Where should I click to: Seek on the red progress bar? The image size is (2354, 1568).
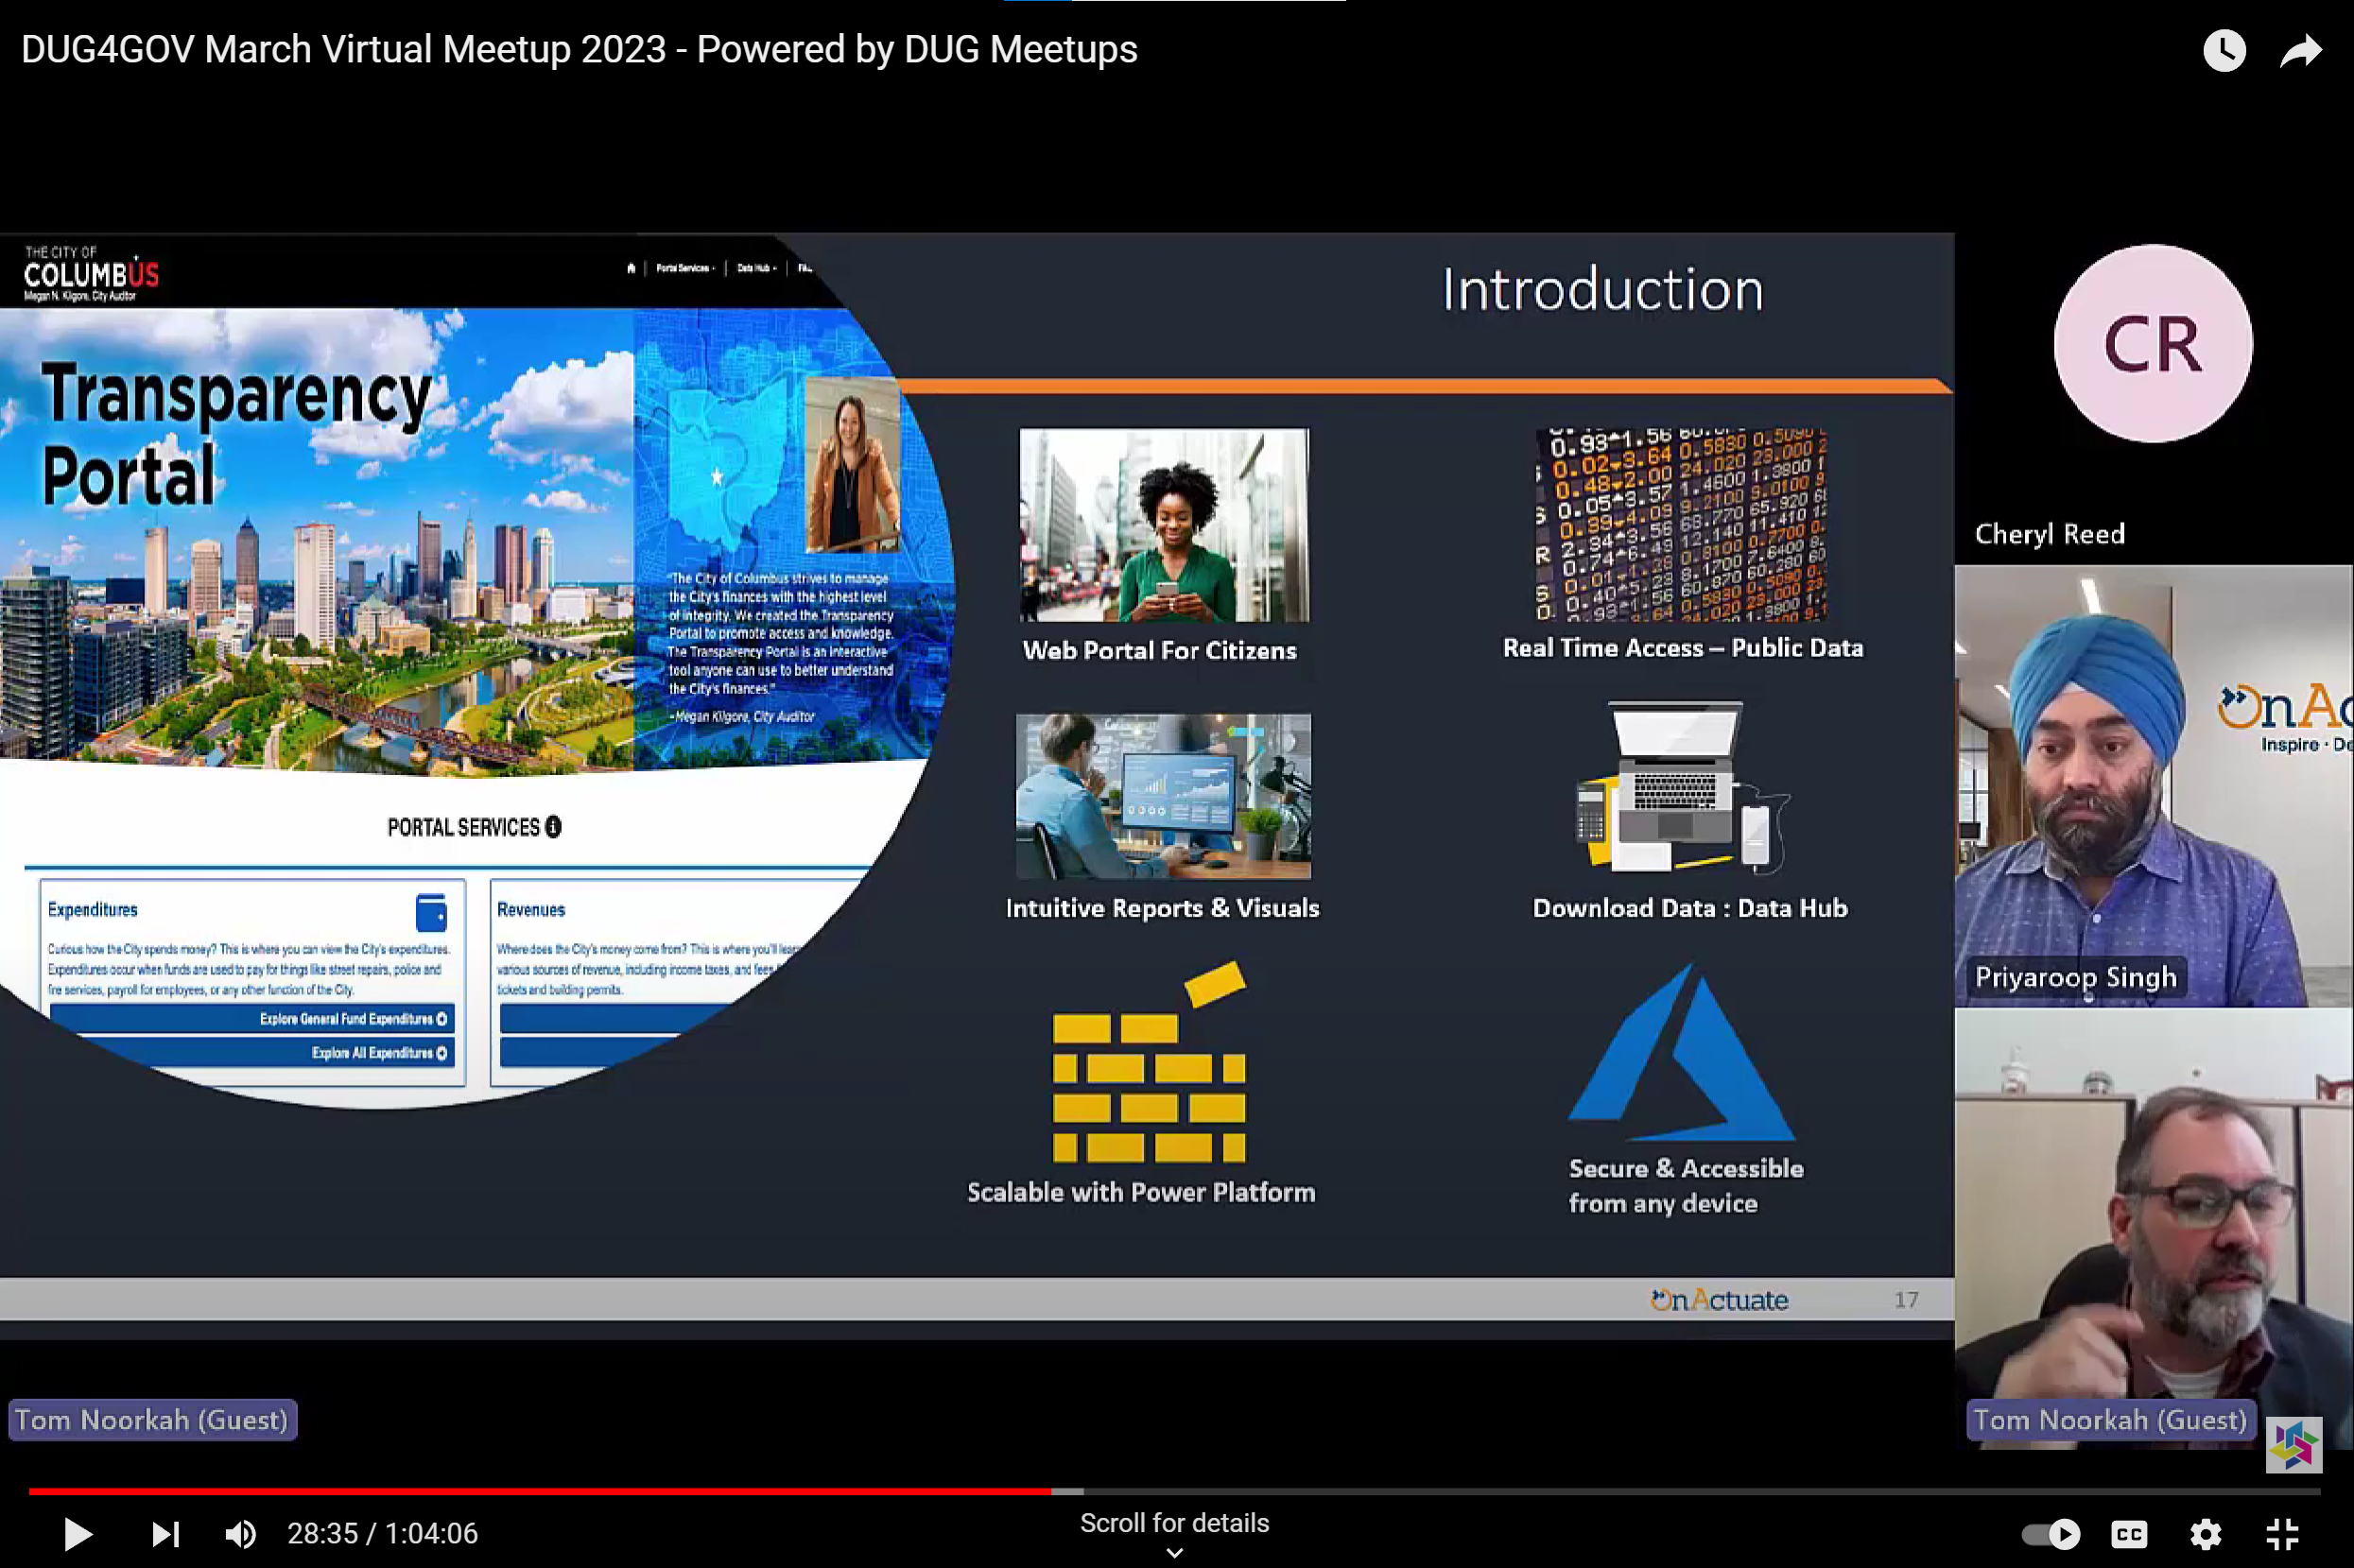click(540, 1491)
